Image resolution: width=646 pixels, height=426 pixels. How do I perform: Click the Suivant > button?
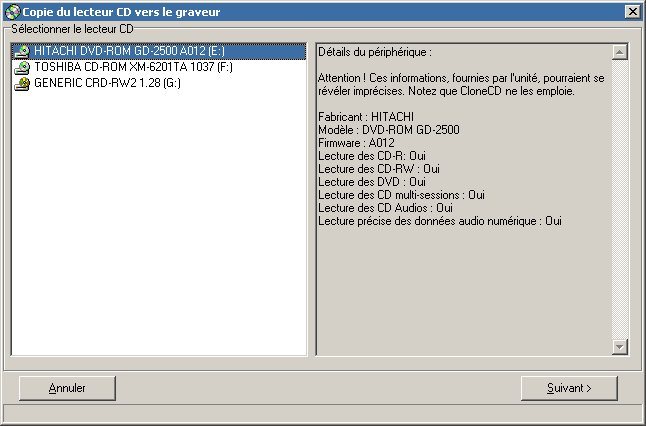click(569, 388)
